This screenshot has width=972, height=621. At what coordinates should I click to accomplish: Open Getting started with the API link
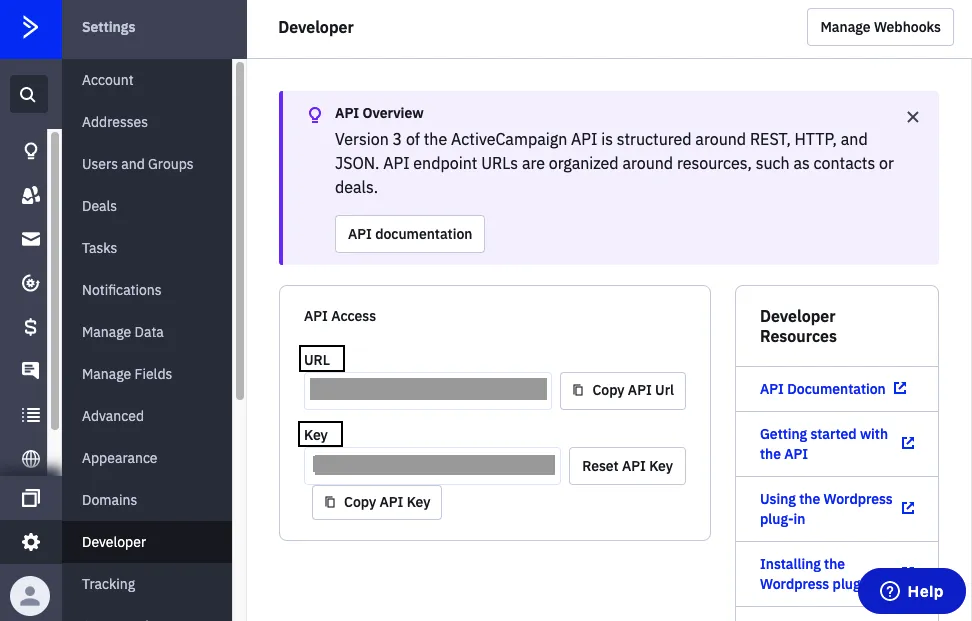(x=824, y=444)
